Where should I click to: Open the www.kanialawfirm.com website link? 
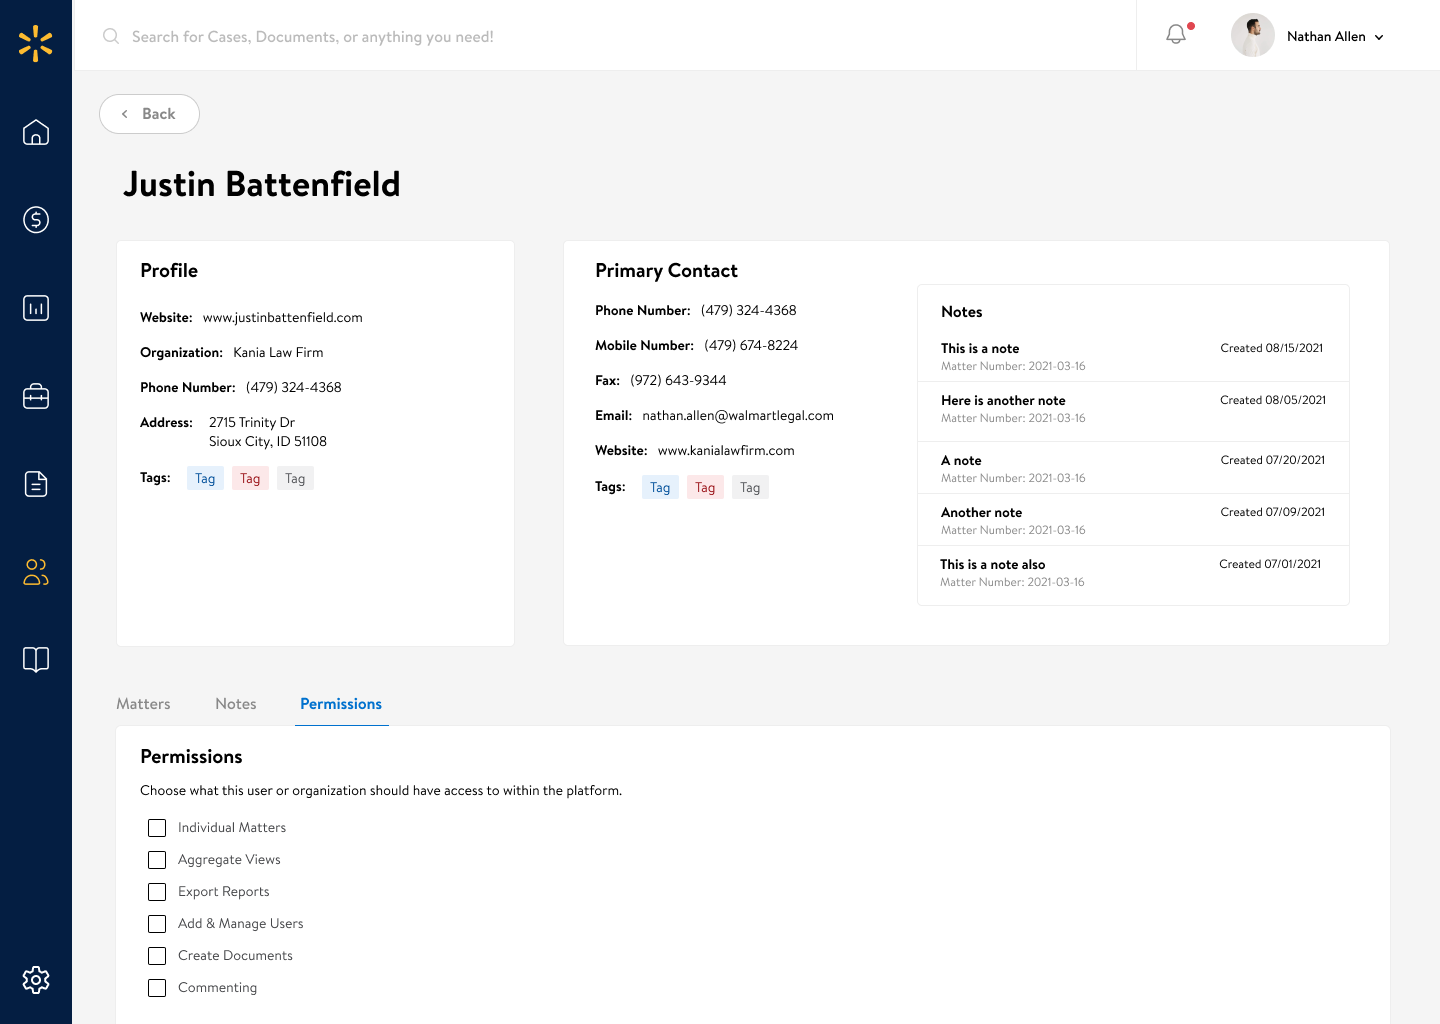725,450
